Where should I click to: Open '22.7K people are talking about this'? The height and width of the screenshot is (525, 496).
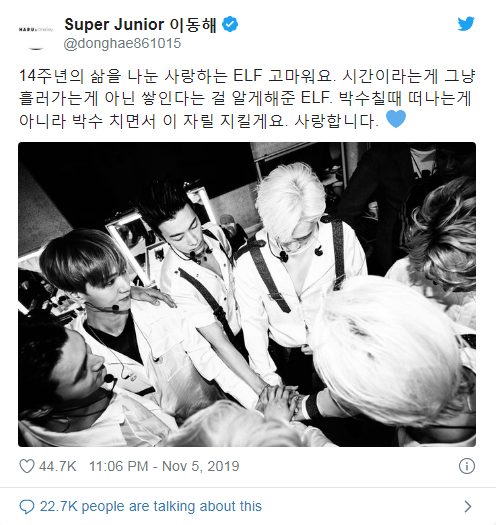click(151, 507)
